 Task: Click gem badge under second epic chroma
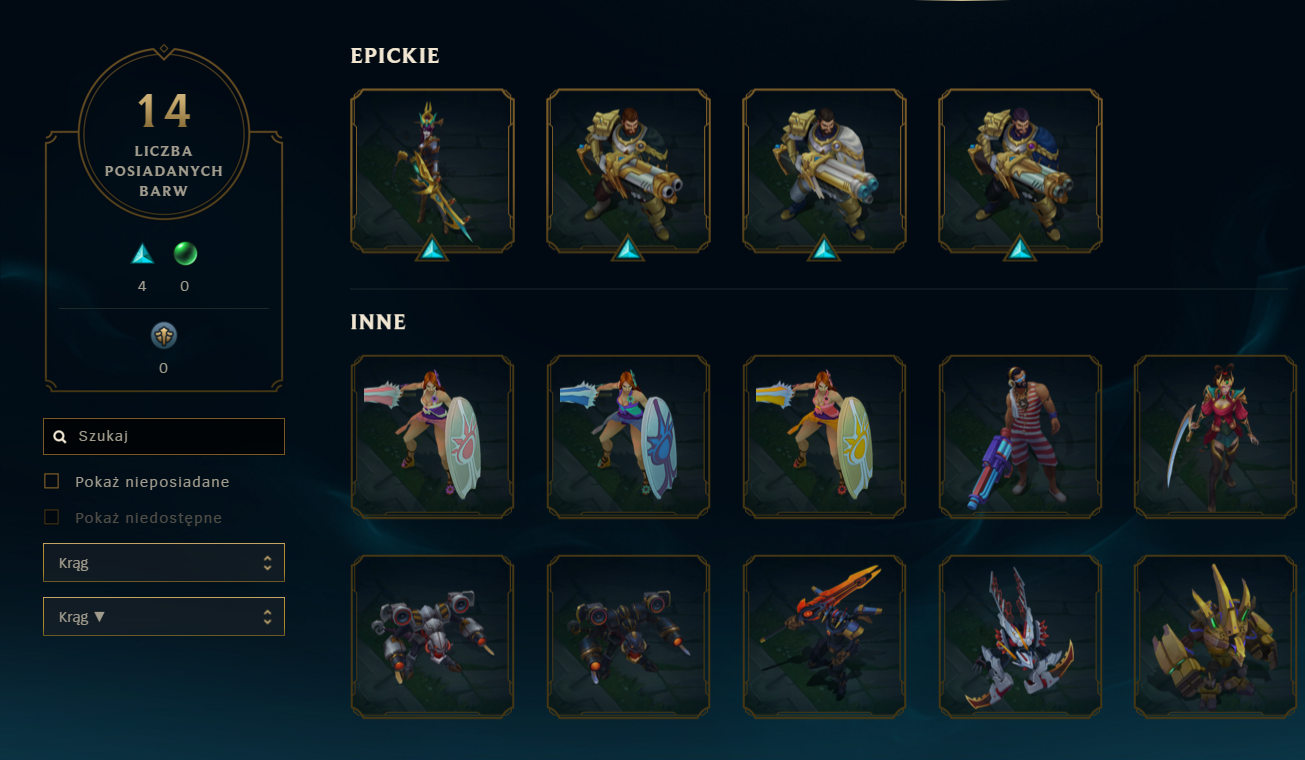[x=628, y=248]
